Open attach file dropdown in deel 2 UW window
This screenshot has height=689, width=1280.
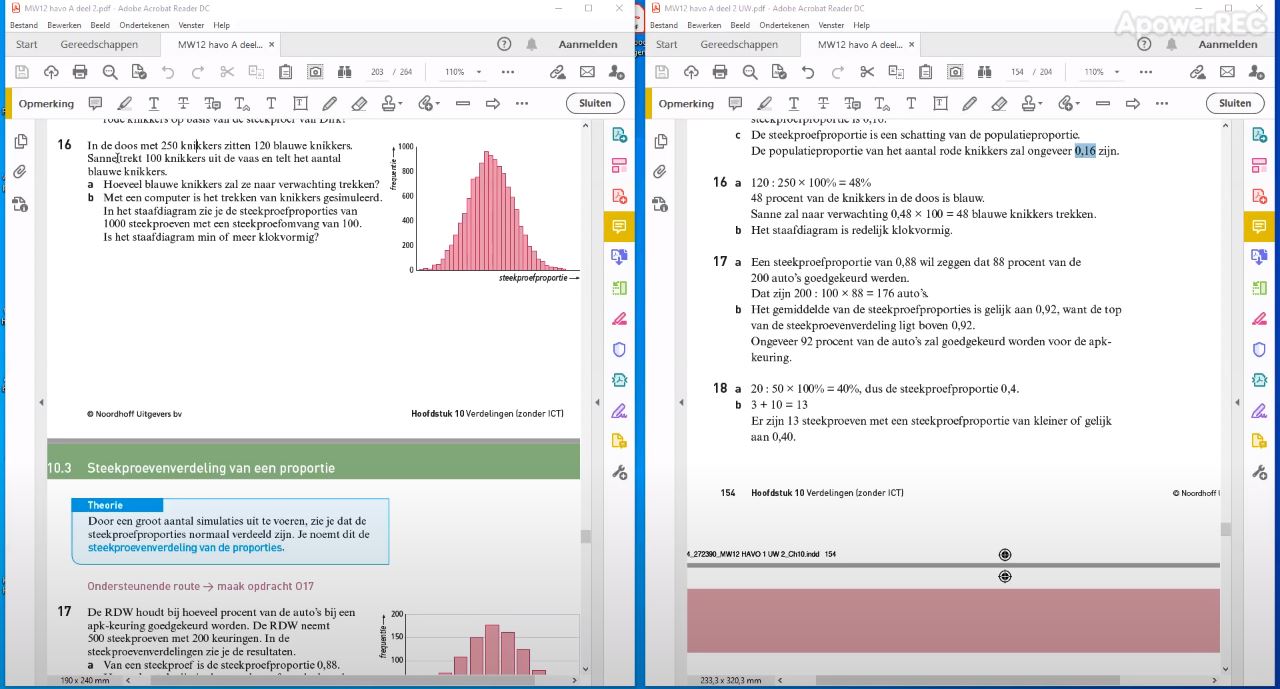pos(1069,103)
